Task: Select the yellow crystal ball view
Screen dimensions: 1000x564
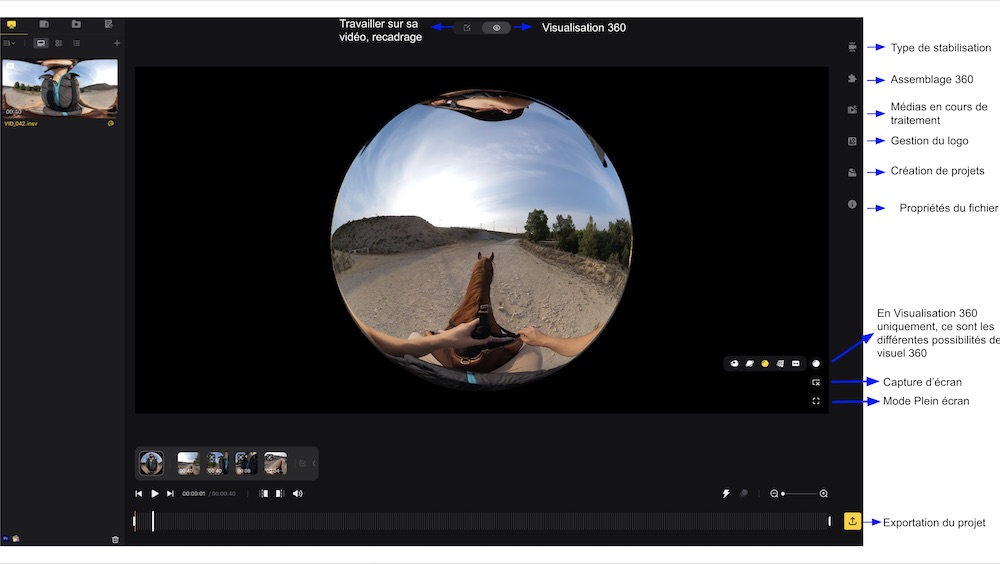Action: 765,364
